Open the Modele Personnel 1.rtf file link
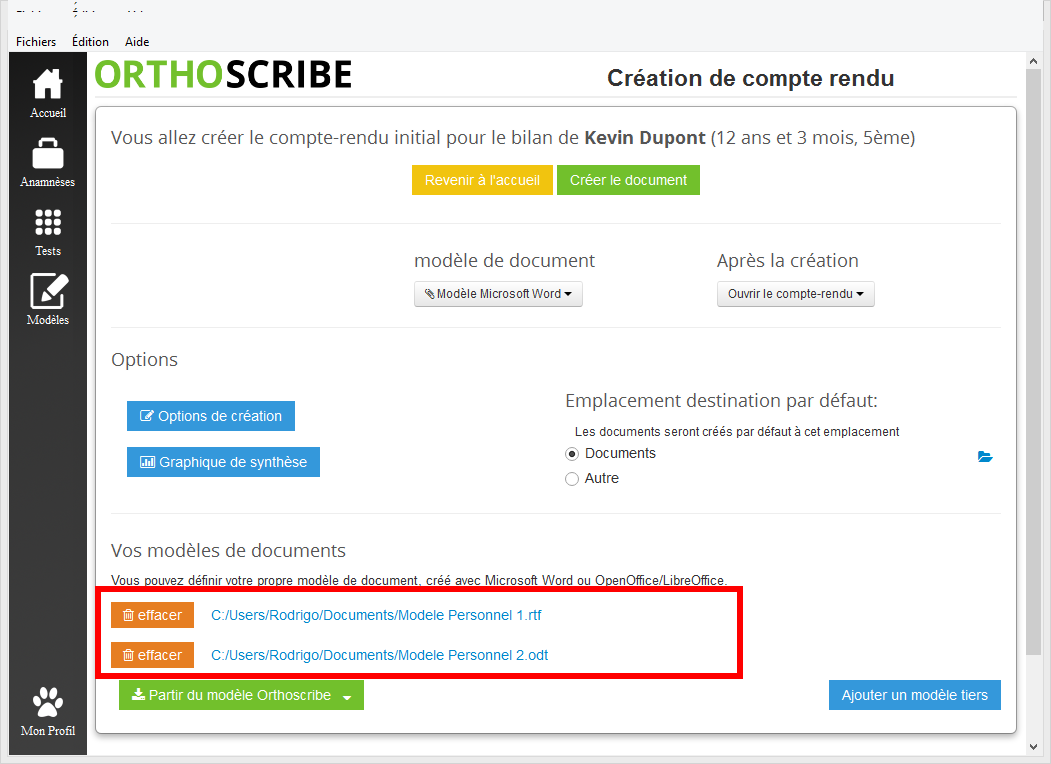The width and height of the screenshot is (1051, 764). pyautogui.click(x=376, y=615)
